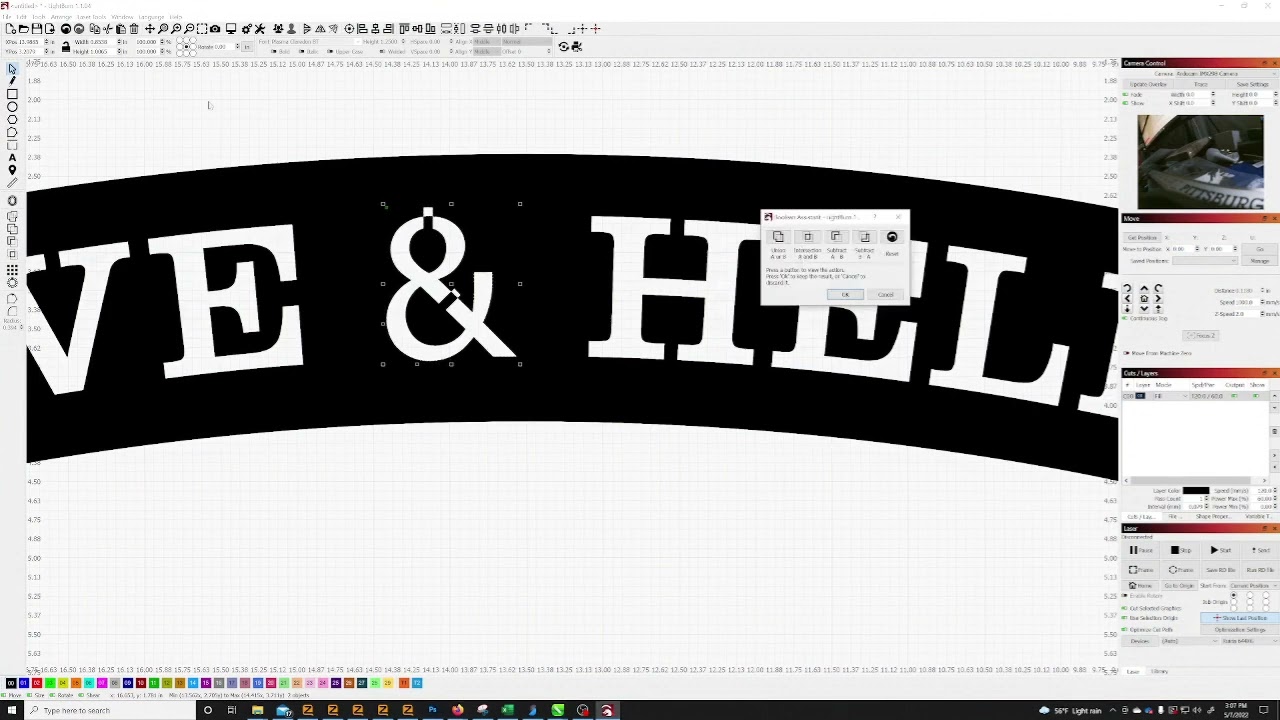Activate the Pan/move view tool
This screenshot has height=720, width=1280.
[150, 29]
